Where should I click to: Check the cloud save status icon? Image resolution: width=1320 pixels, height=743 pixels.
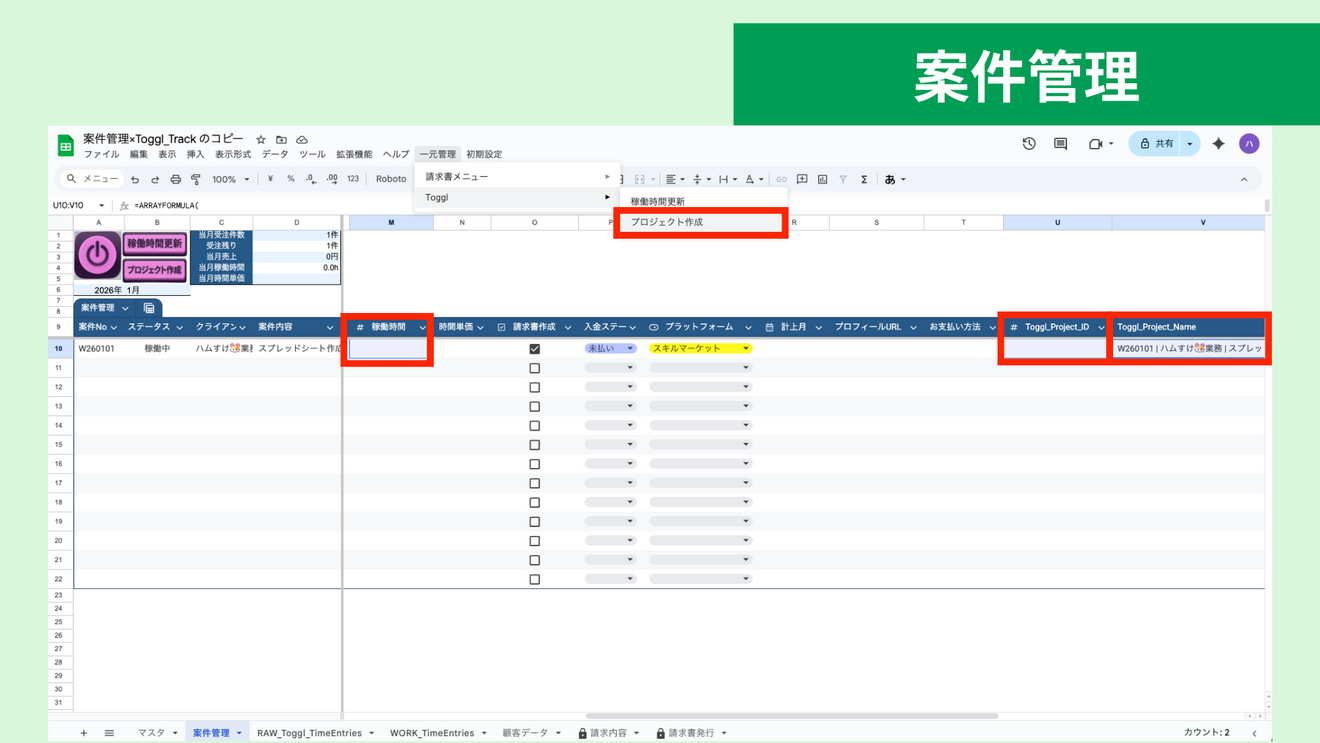[302, 140]
